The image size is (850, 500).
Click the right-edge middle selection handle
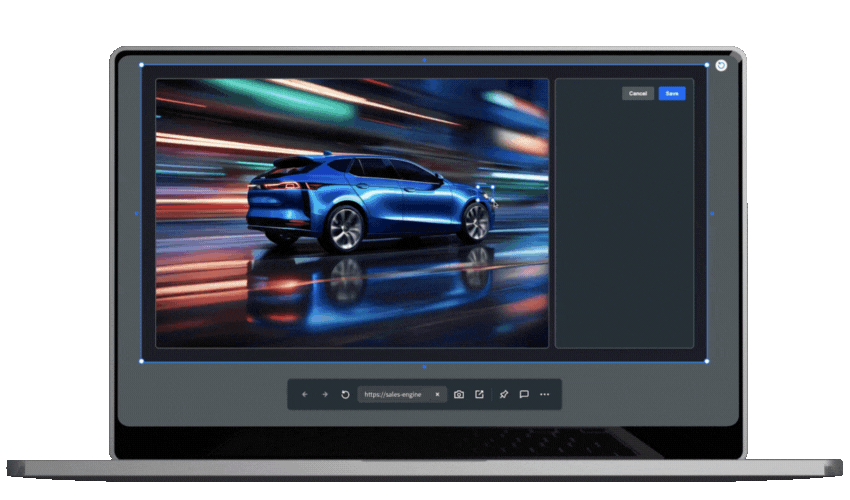(x=712, y=213)
